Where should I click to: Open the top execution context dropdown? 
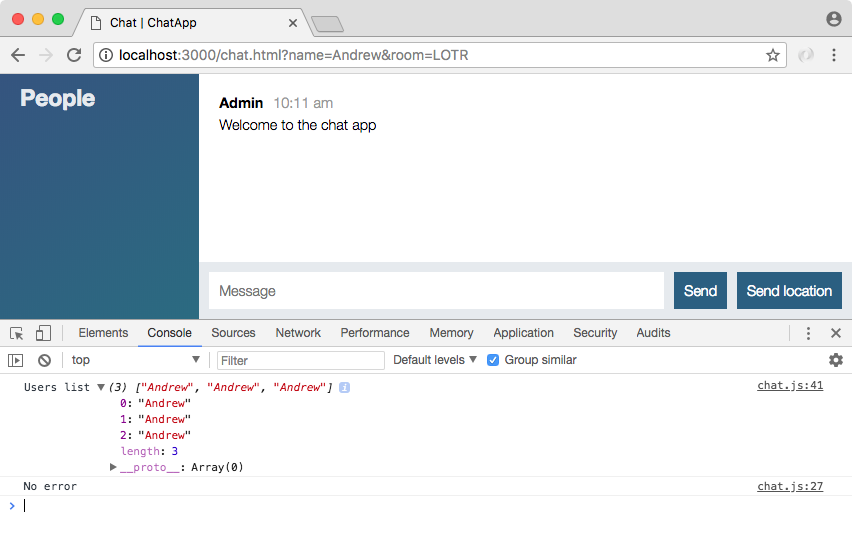tap(135, 360)
